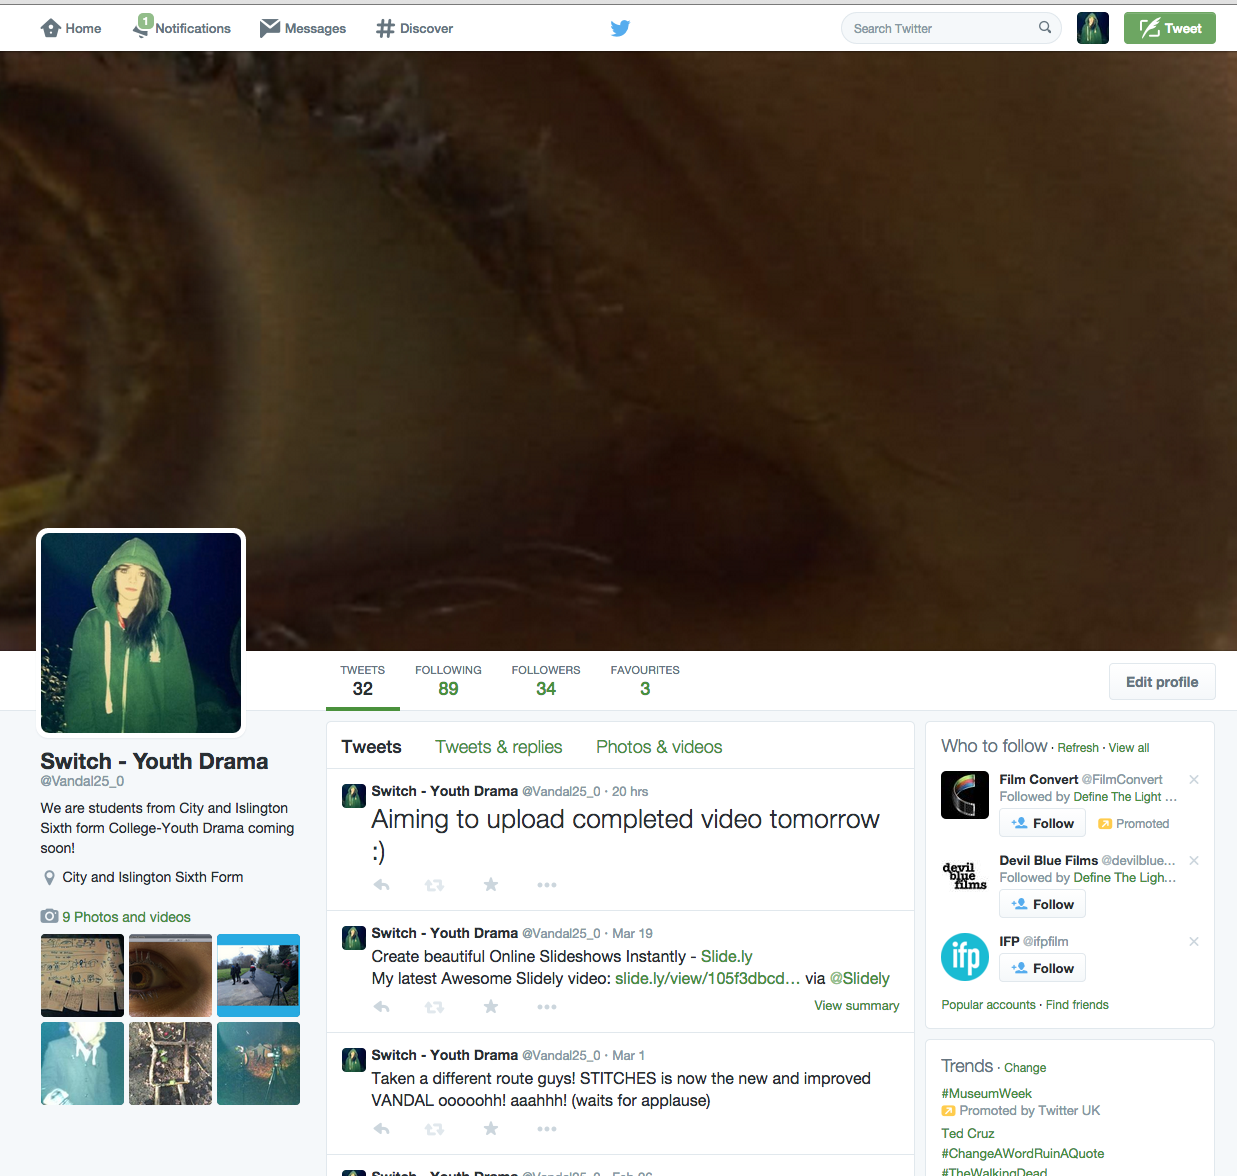
Task: Click 'Define The Light' under Film Convert
Action: tap(1124, 797)
